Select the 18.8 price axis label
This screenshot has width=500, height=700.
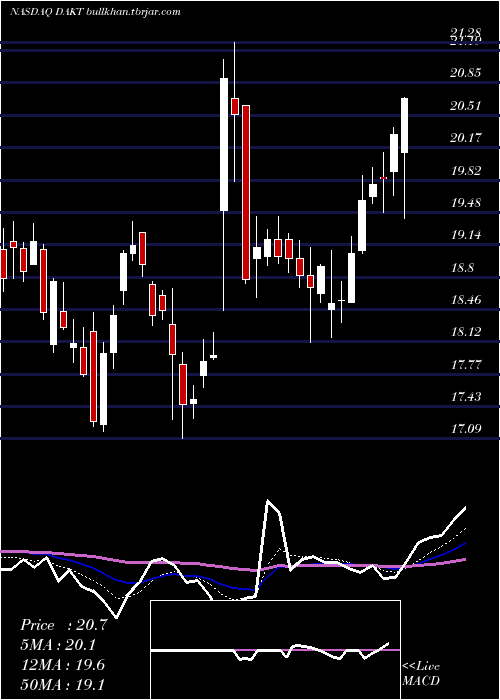[462, 268]
